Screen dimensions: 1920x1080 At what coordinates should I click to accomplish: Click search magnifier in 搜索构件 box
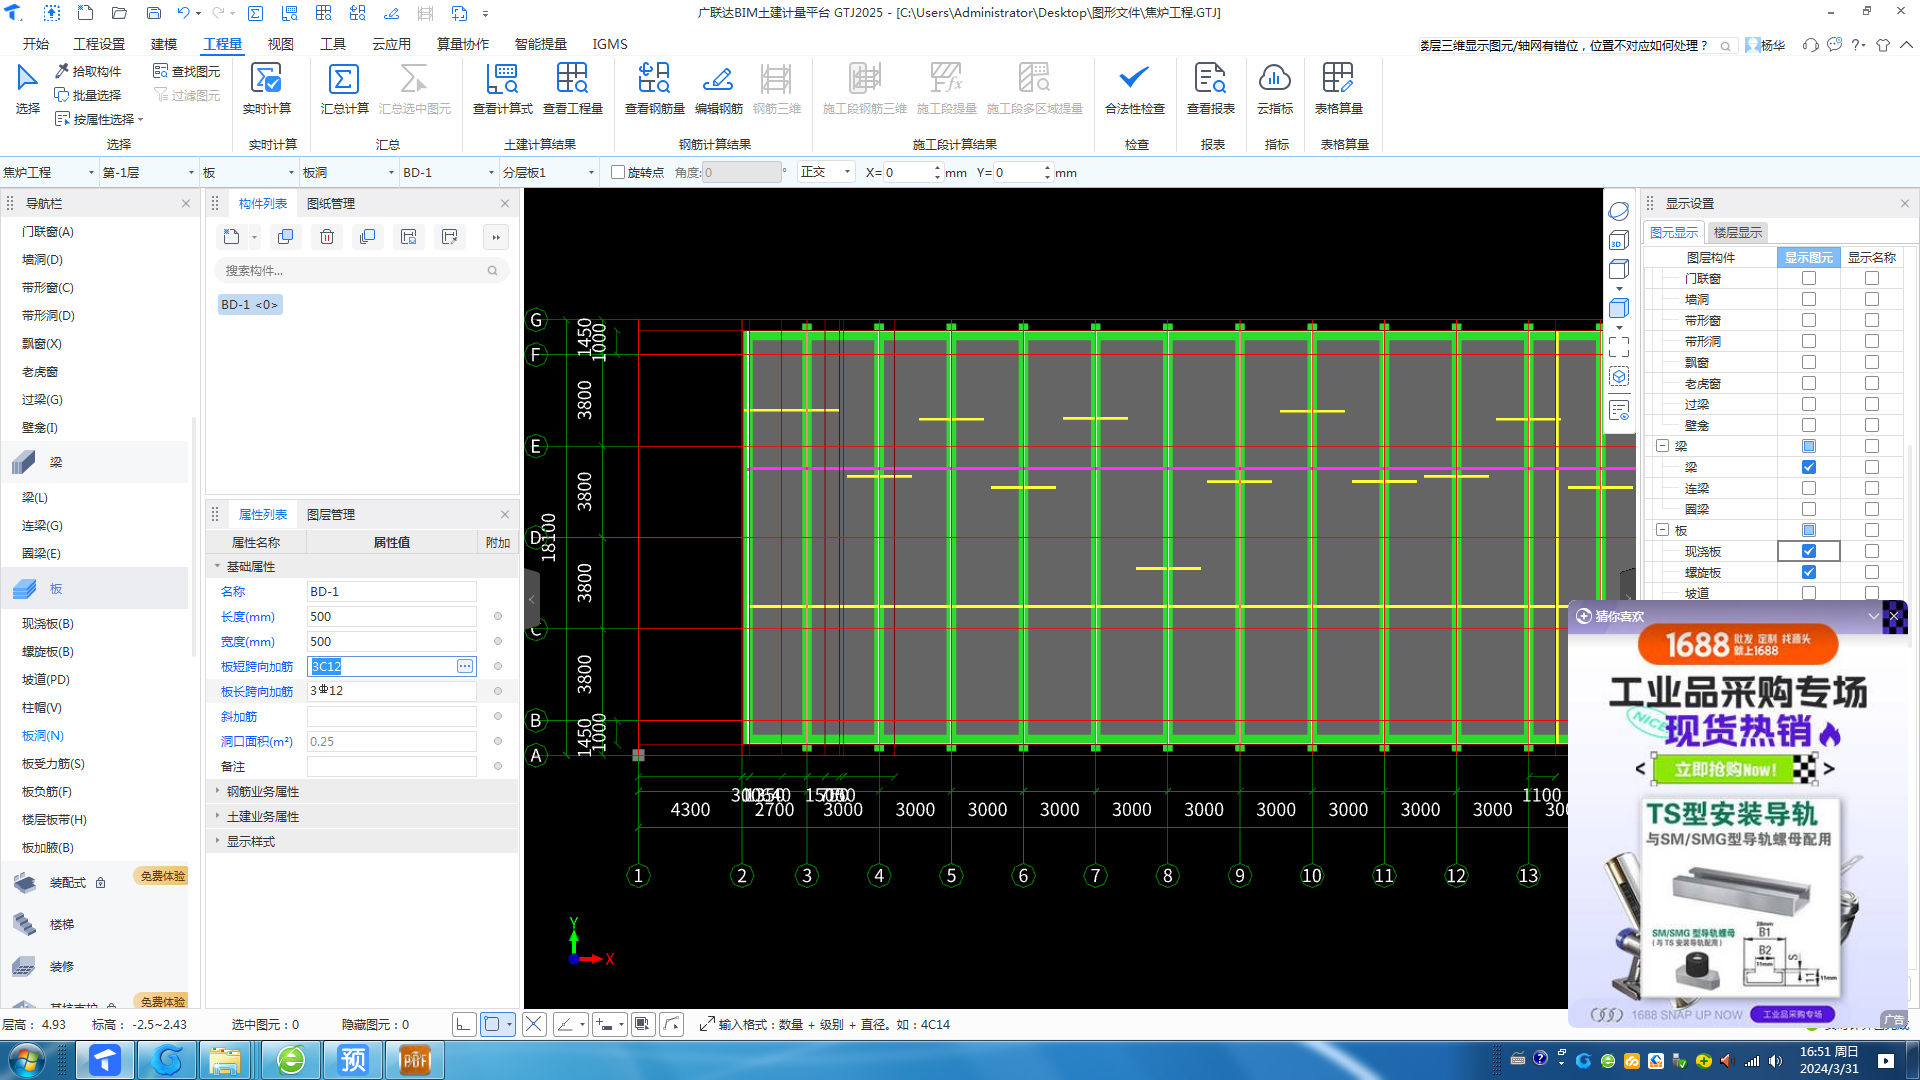pyautogui.click(x=492, y=271)
